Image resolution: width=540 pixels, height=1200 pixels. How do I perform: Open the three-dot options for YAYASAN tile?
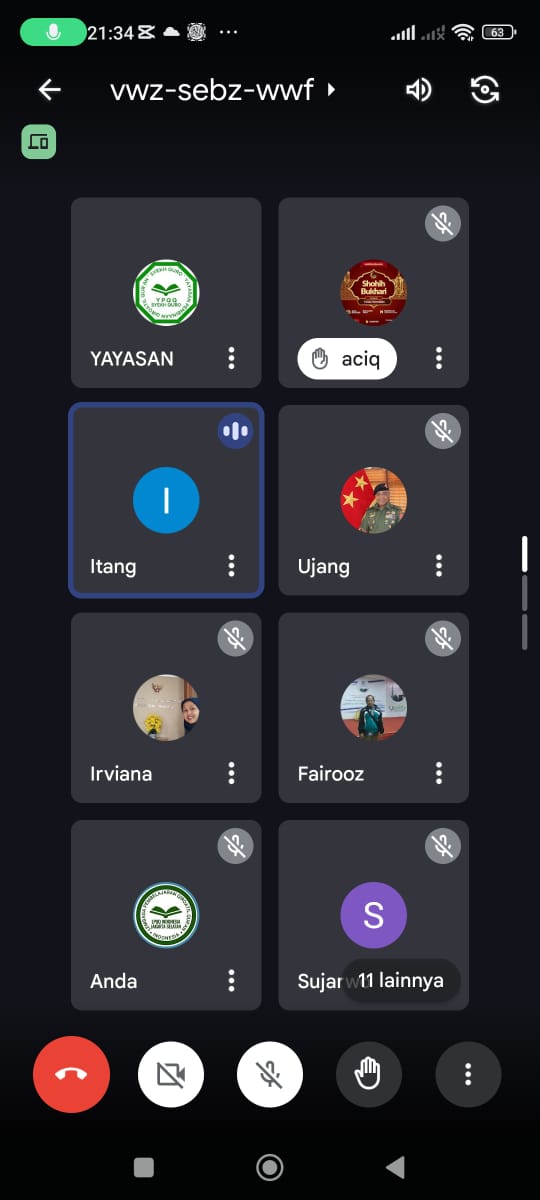coord(231,358)
